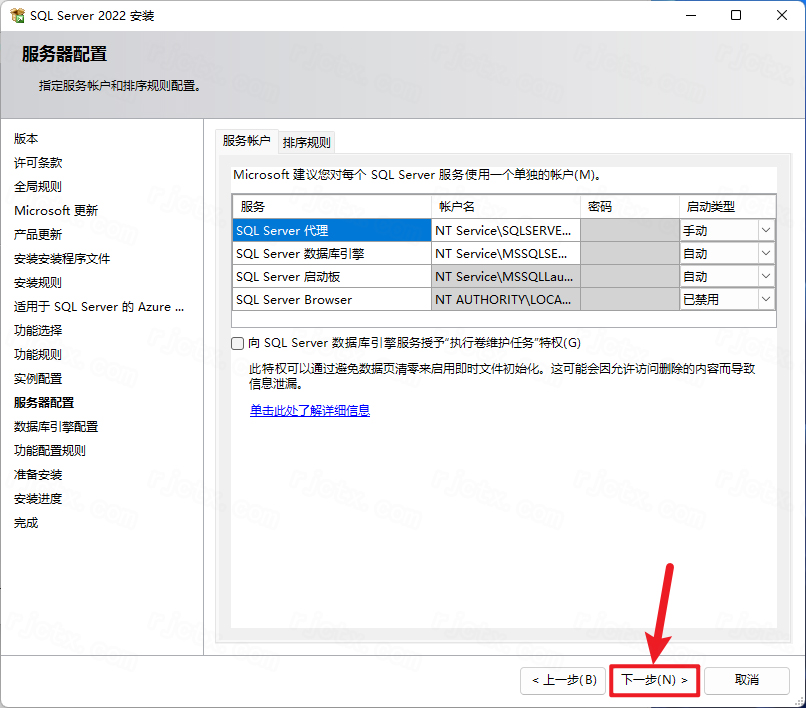Select 安装安装程序文件 step in sidebar

(x=62, y=259)
